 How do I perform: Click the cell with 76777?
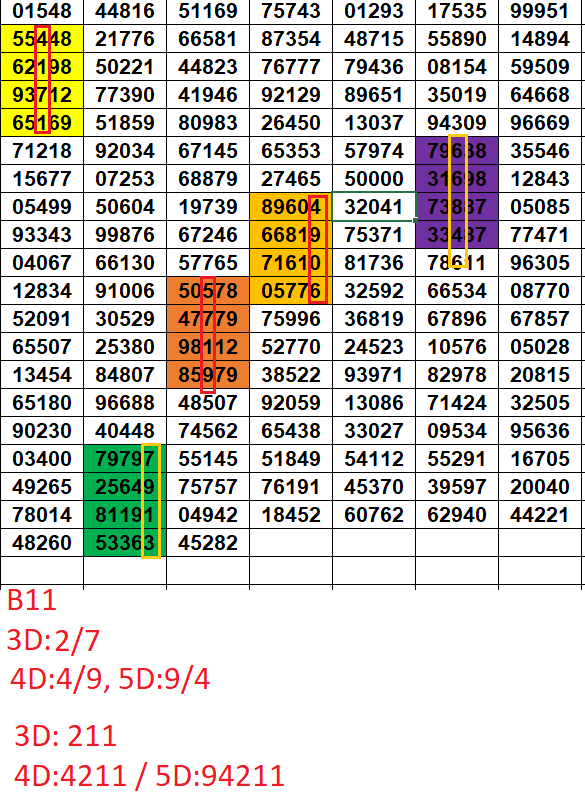(291, 67)
